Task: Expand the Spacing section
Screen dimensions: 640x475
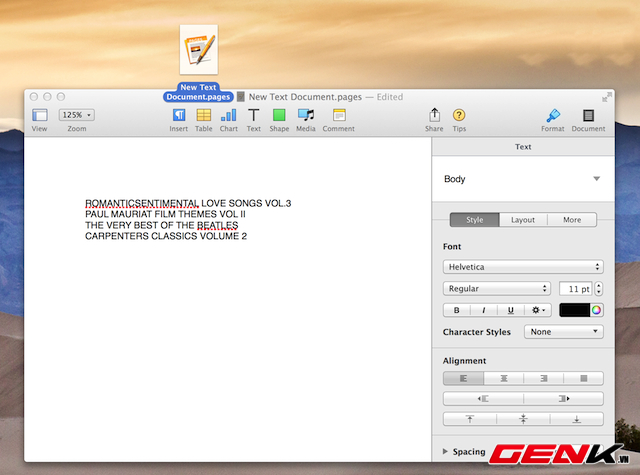Action: 445,451
